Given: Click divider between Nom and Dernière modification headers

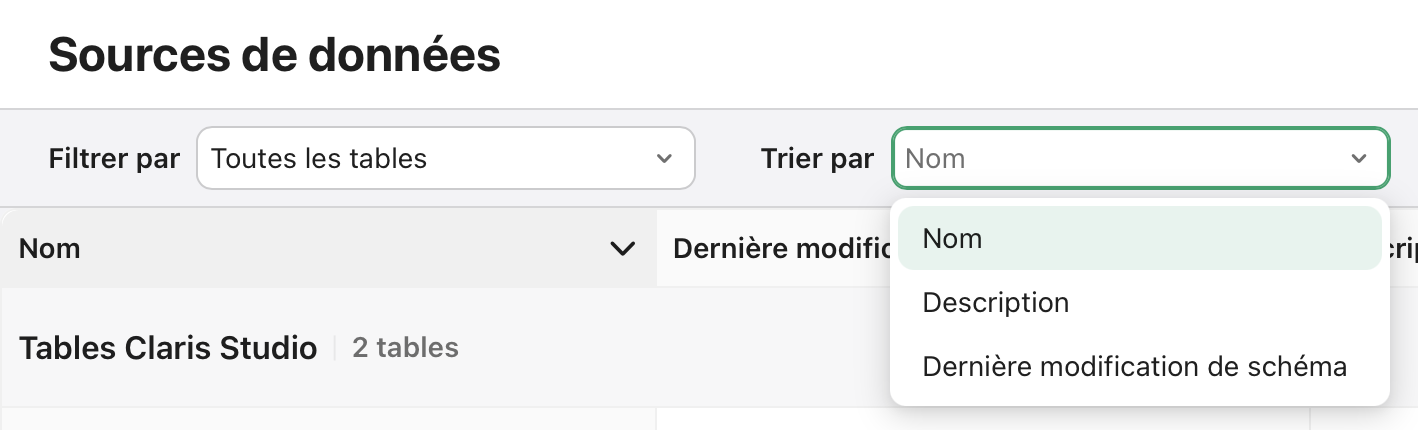Looking at the screenshot, I should pyautogui.click(x=657, y=248).
